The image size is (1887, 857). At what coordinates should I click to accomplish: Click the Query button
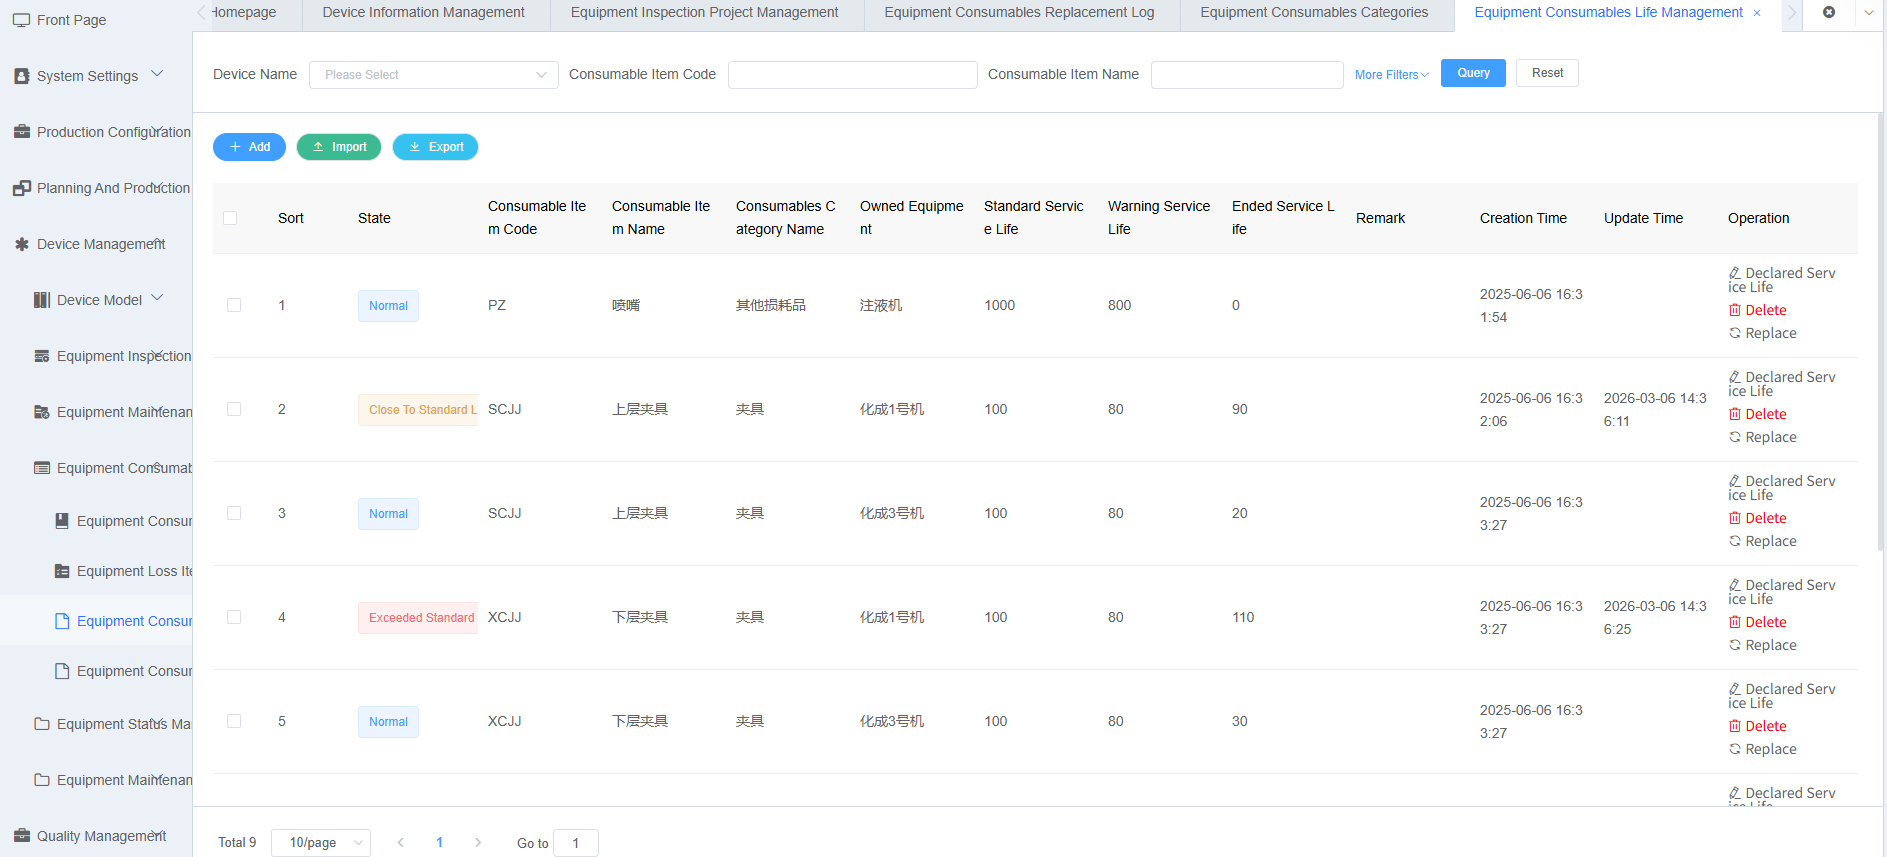(x=1473, y=73)
